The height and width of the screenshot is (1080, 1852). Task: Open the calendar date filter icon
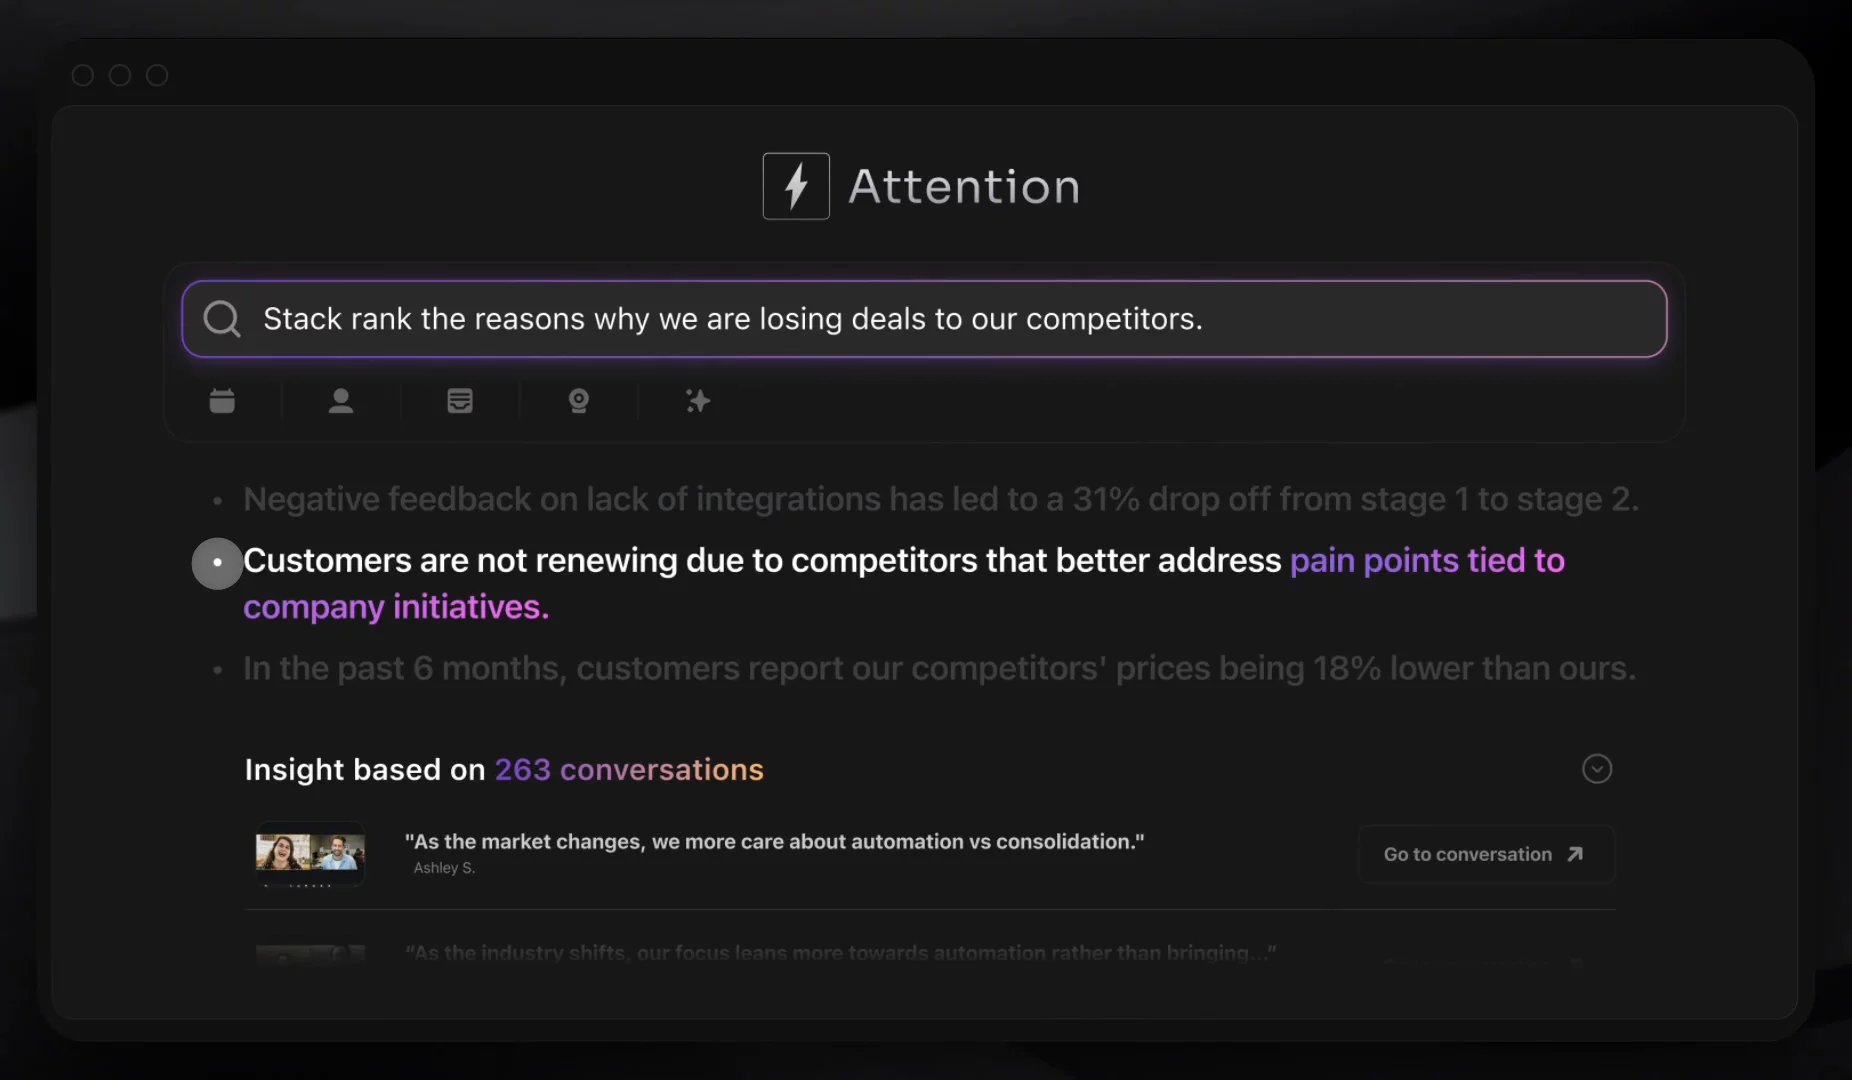coord(222,401)
